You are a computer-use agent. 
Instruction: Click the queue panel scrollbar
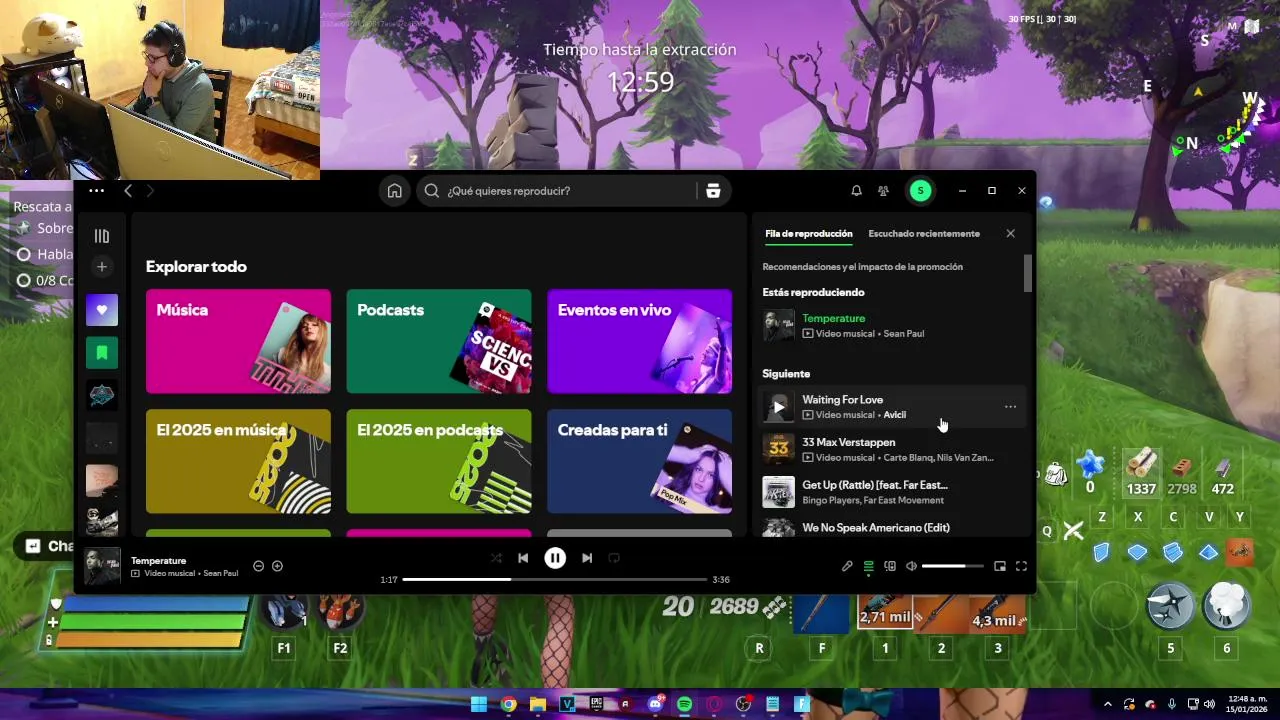[x=1027, y=273]
